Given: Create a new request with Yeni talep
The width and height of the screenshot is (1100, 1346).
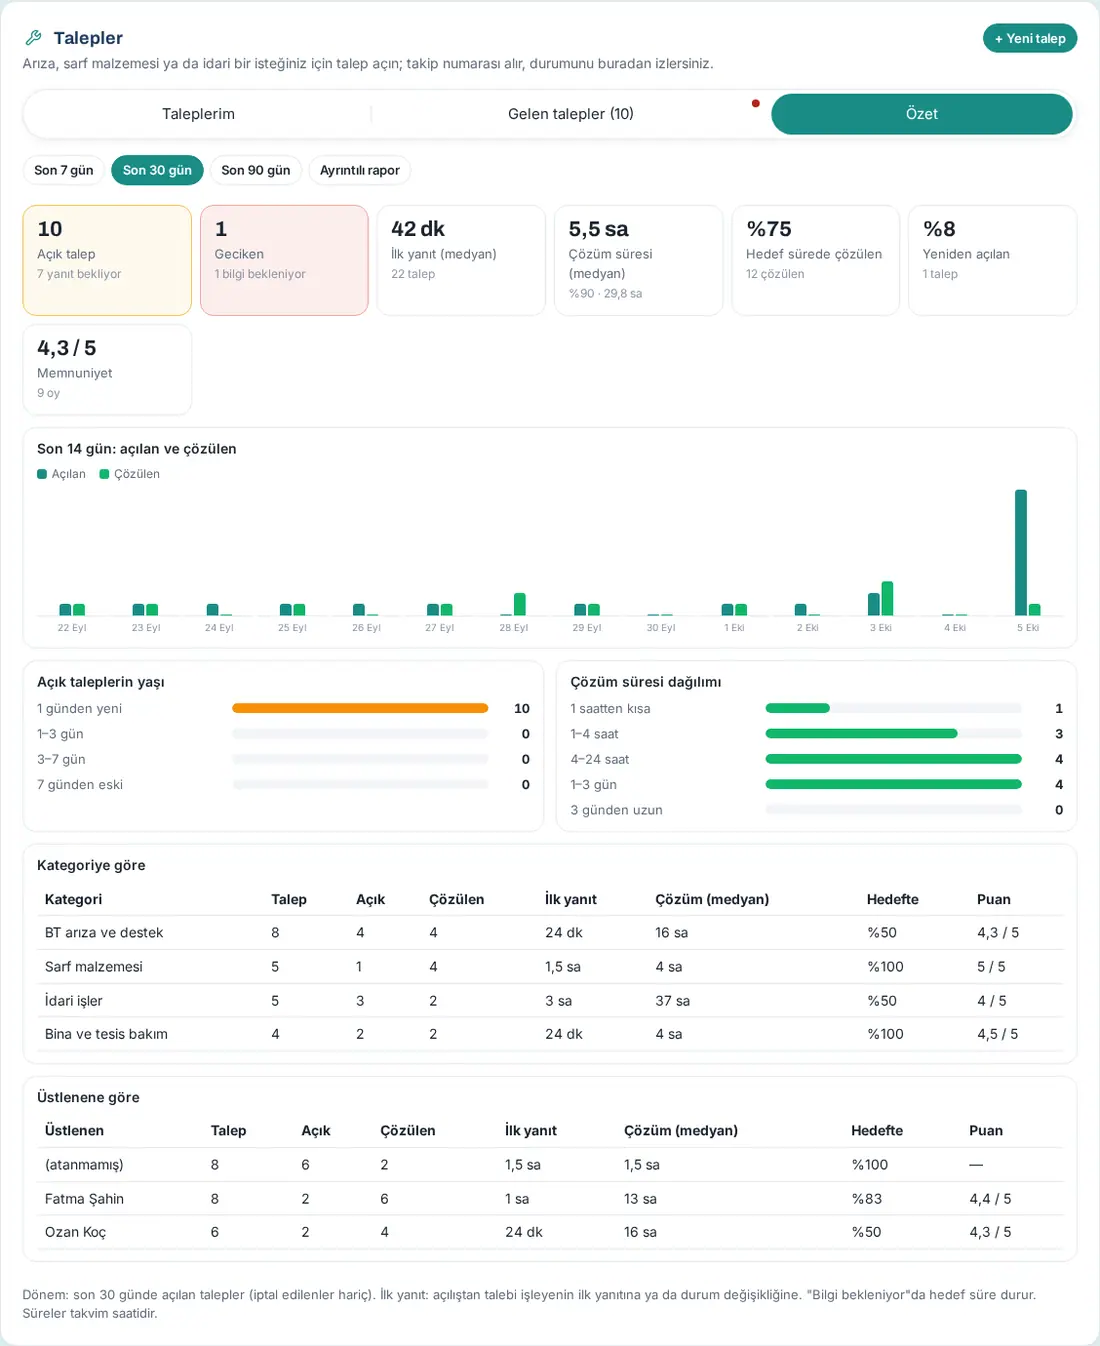Looking at the screenshot, I should click(x=1030, y=38).
